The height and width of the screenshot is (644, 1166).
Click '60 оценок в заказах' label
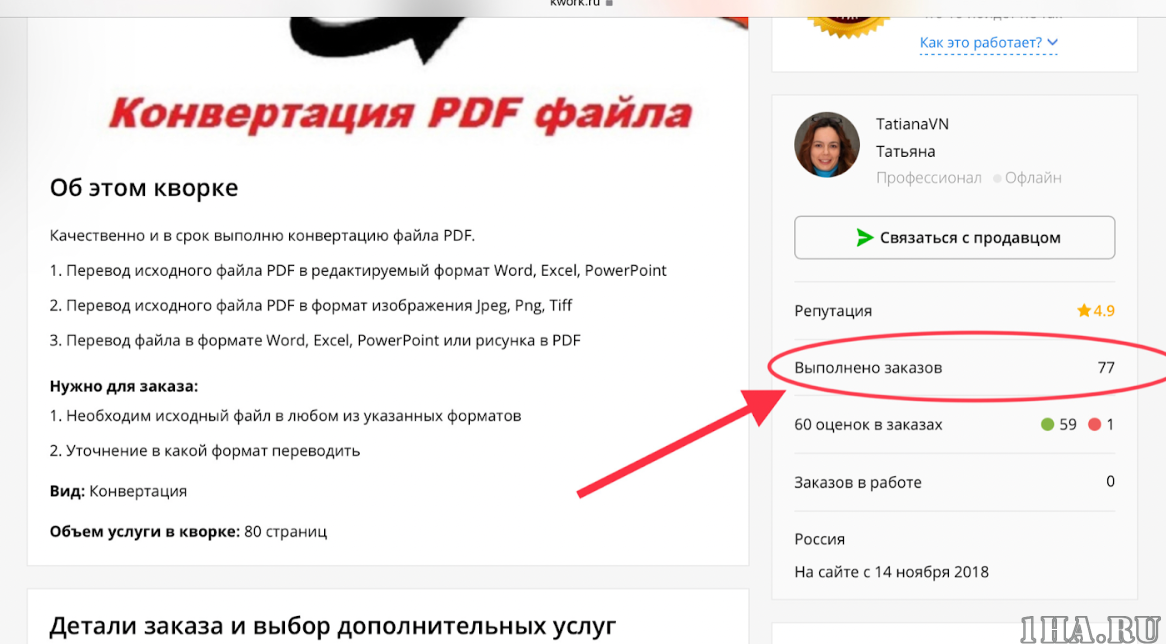click(868, 425)
